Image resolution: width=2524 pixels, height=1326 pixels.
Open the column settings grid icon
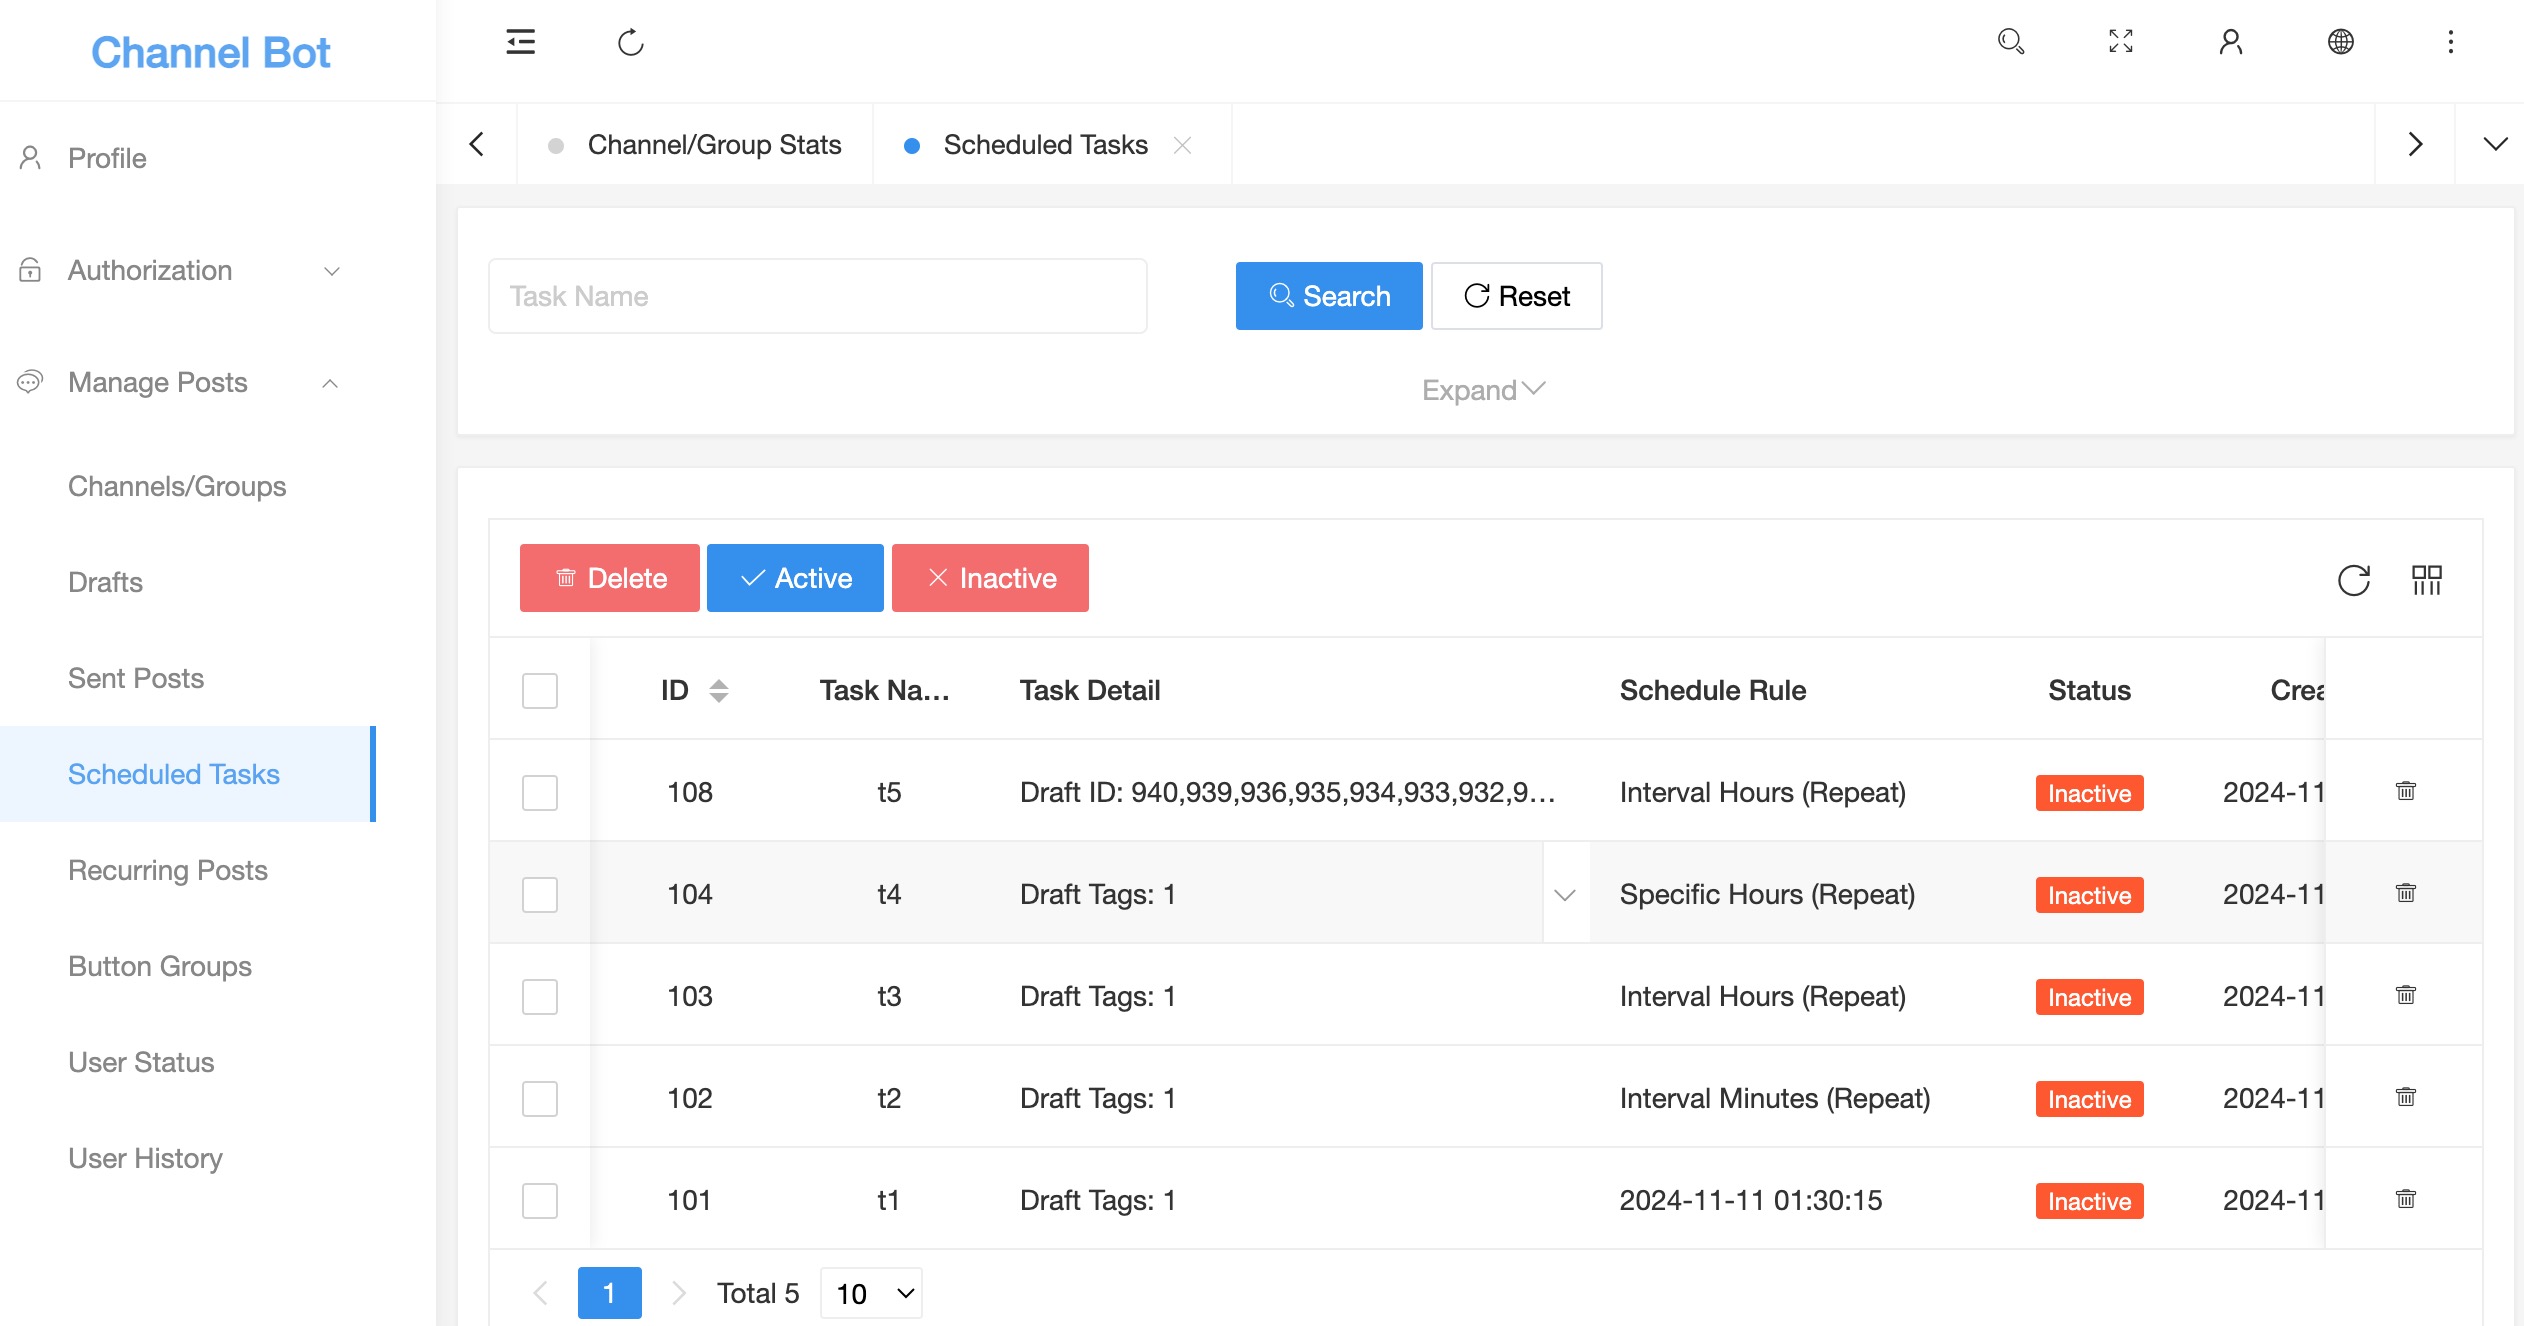[2427, 580]
